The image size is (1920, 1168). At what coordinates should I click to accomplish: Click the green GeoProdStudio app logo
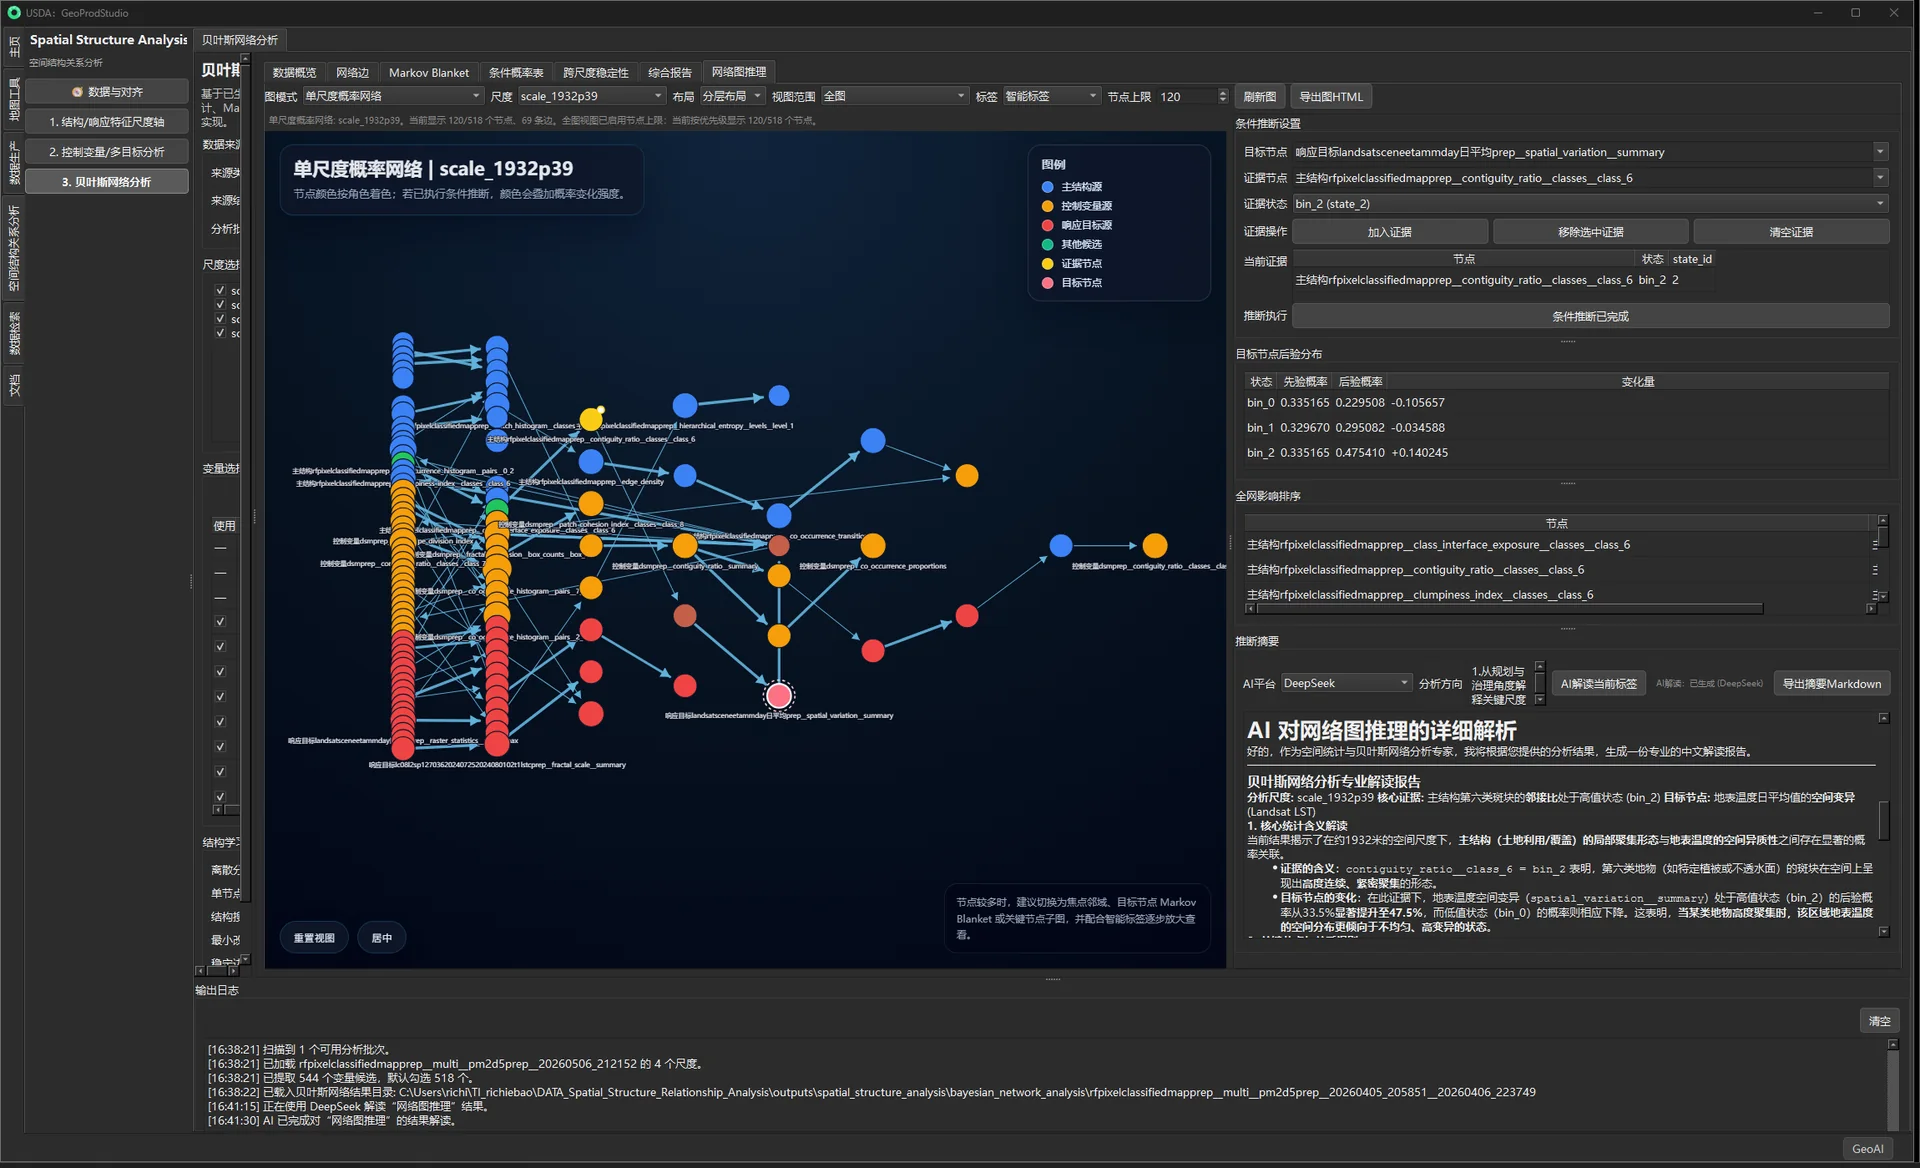(14, 13)
